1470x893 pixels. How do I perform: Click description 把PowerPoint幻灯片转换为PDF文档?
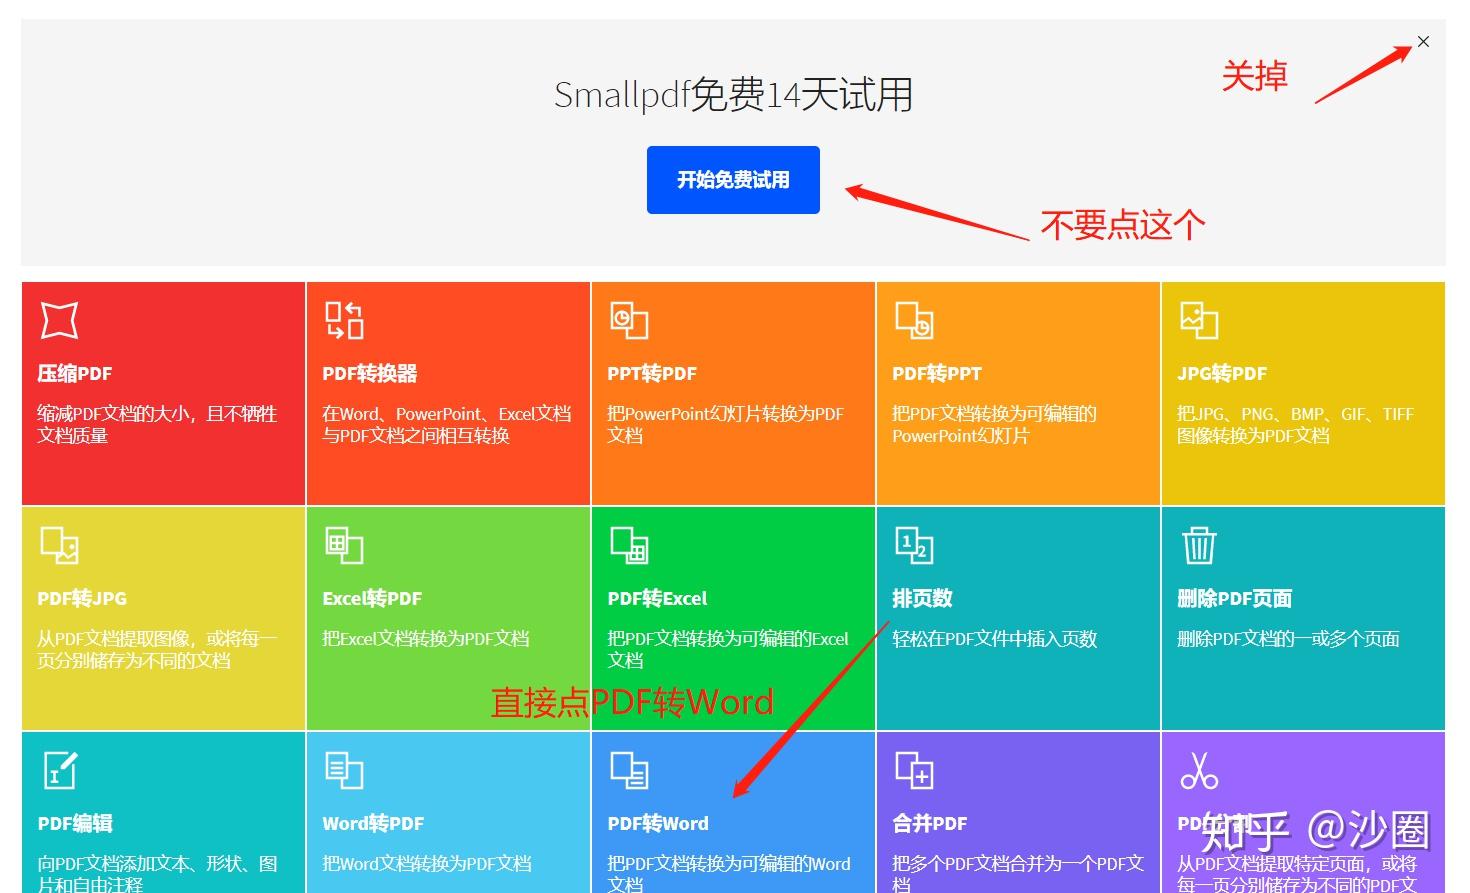[726, 425]
